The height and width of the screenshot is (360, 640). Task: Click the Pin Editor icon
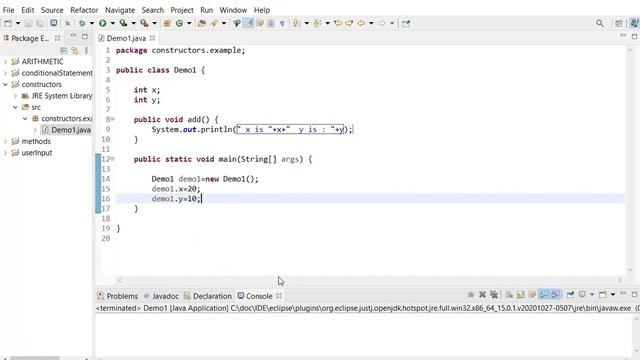pyautogui.click(x=406, y=23)
